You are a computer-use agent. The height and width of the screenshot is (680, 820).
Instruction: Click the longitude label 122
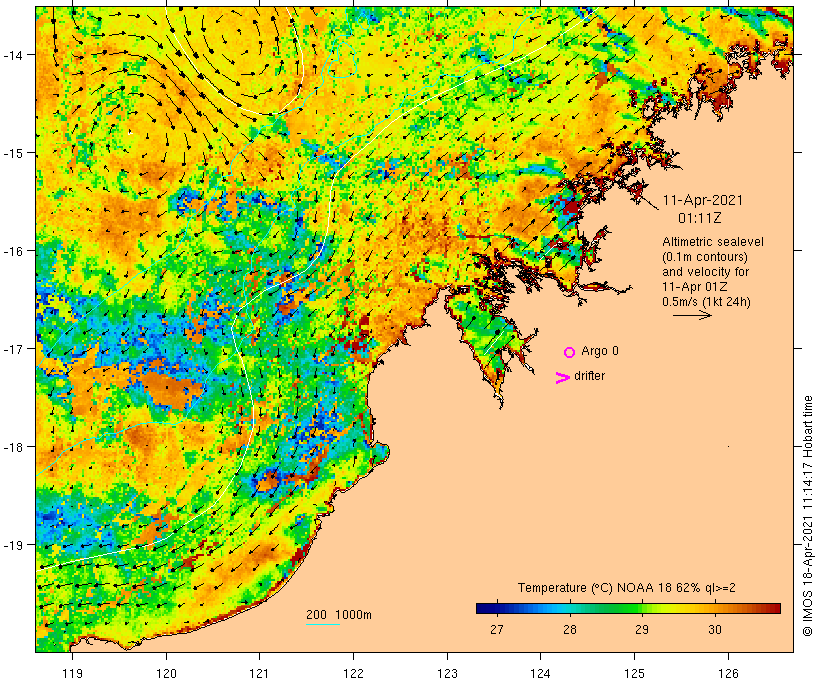click(x=353, y=673)
